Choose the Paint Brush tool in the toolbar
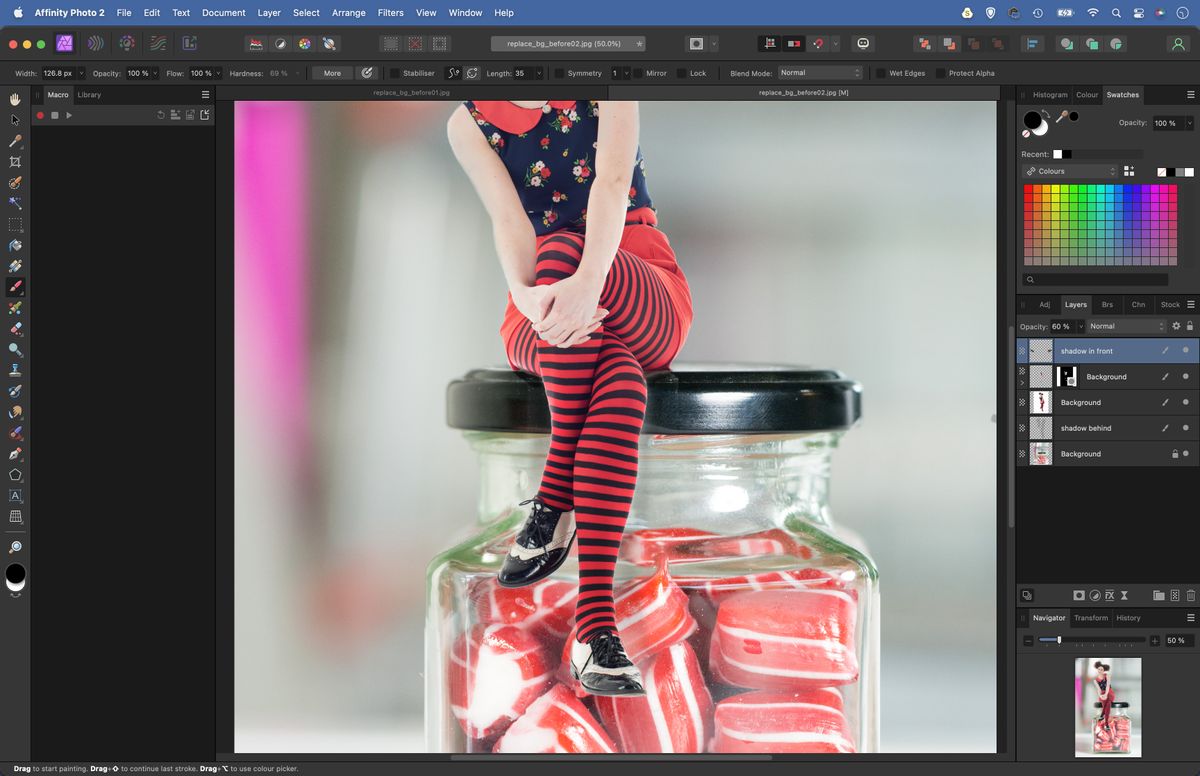 (15, 286)
